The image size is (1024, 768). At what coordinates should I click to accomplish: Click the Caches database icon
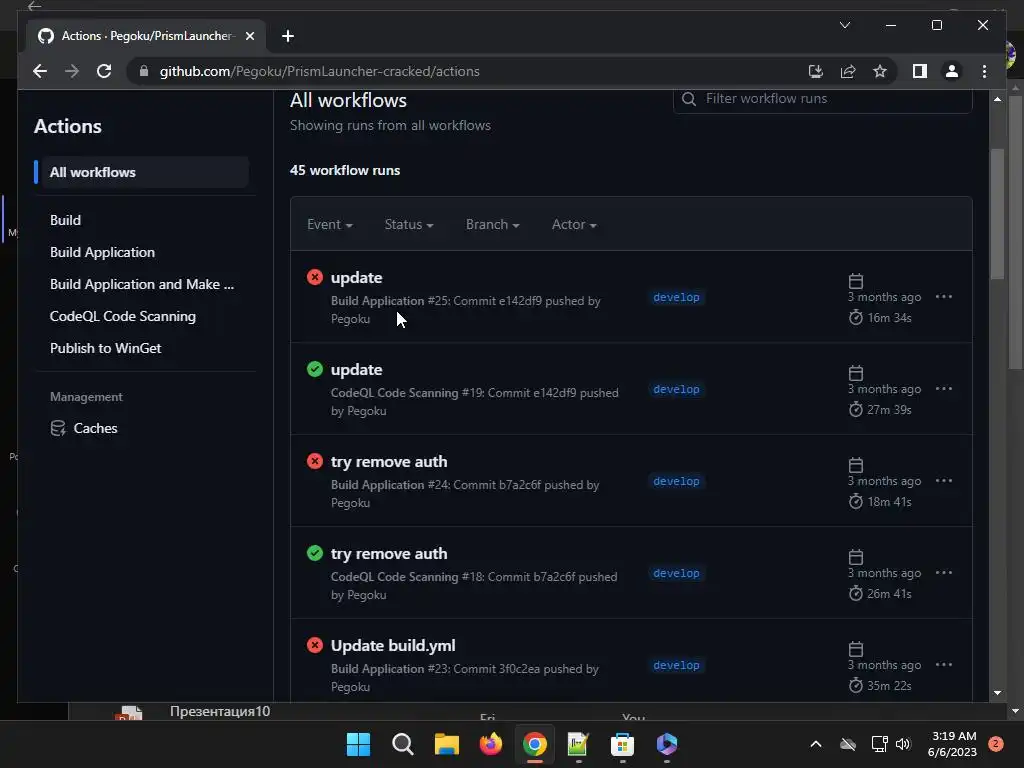pyautogui.click(x=58, y=428)
